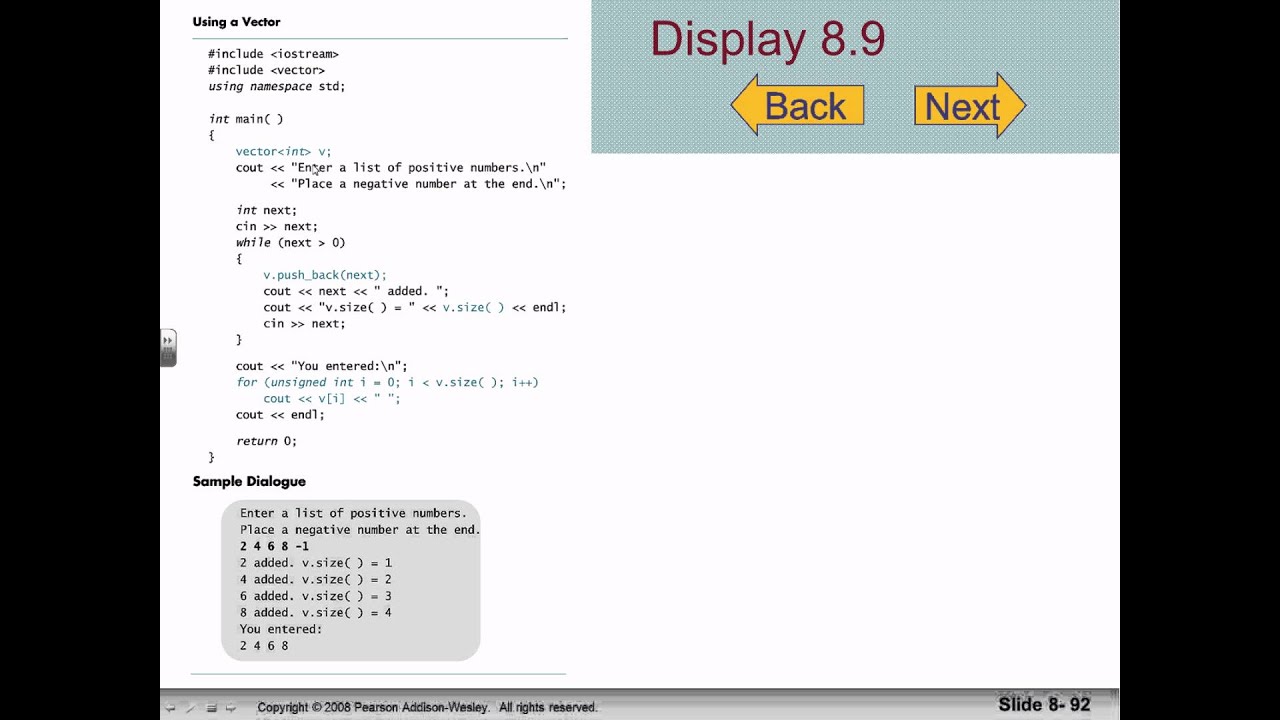
Task: Click previous slide arrow in bottom toolbar
Action: coord(170,707)
